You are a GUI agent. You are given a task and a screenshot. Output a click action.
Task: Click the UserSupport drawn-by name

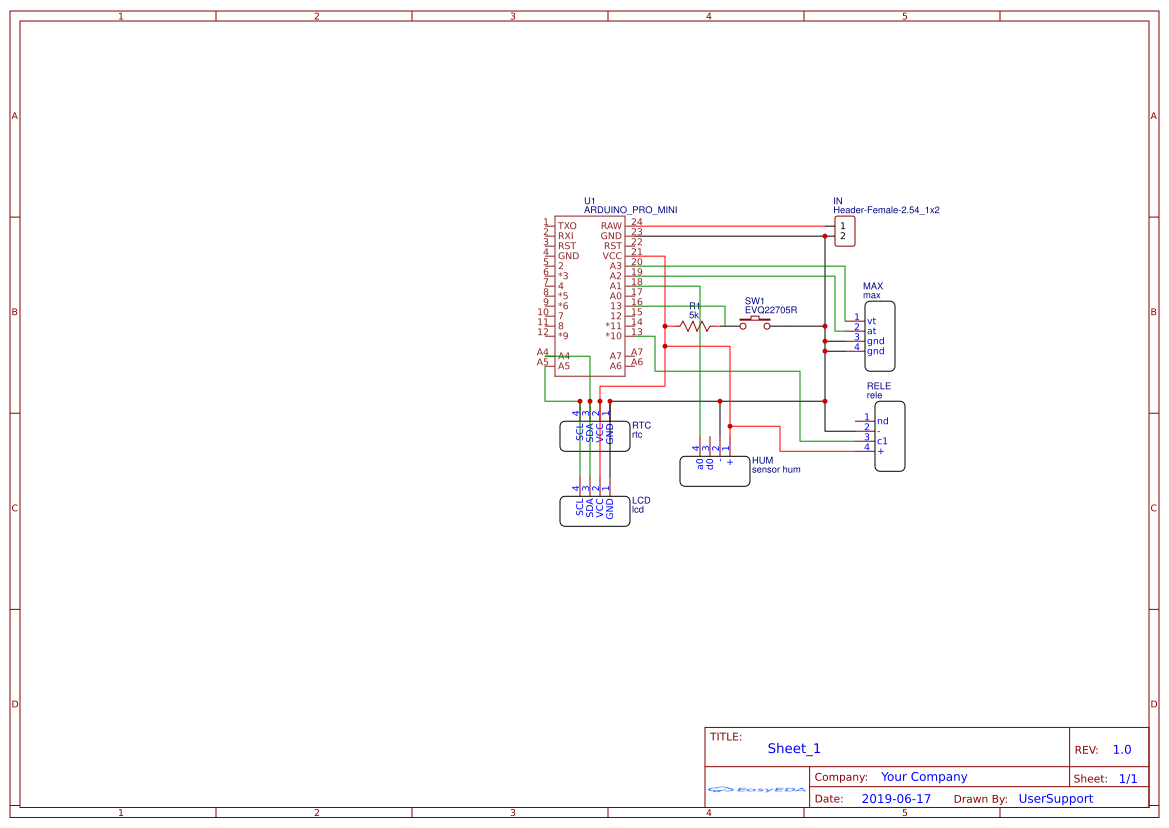point(1056,799)
